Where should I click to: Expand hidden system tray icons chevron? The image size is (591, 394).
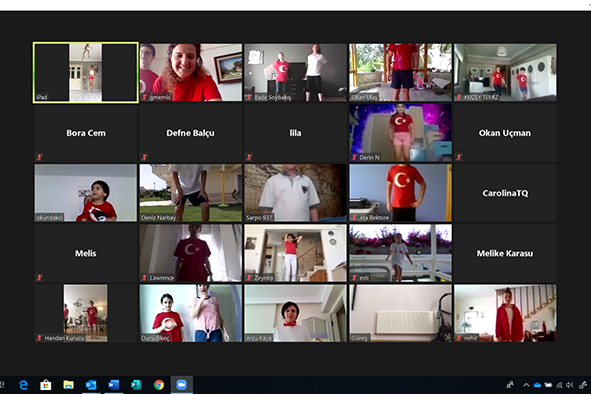tap(526, 385)
